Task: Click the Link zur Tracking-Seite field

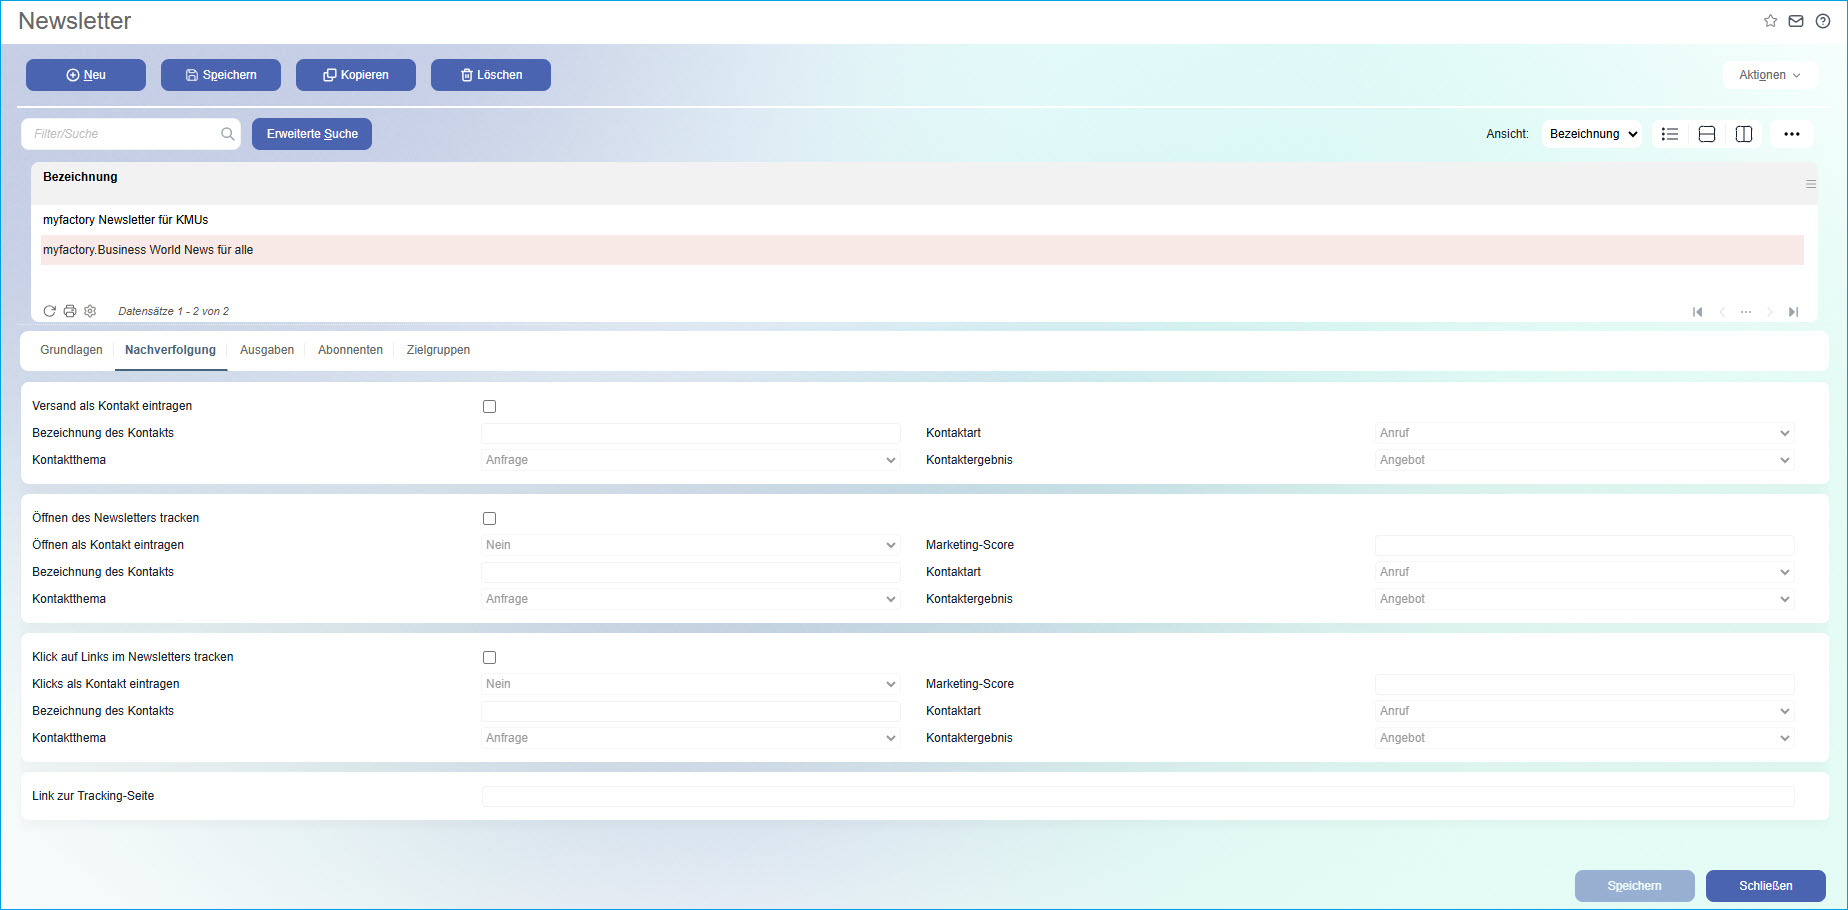Action: pos(1137,796)
